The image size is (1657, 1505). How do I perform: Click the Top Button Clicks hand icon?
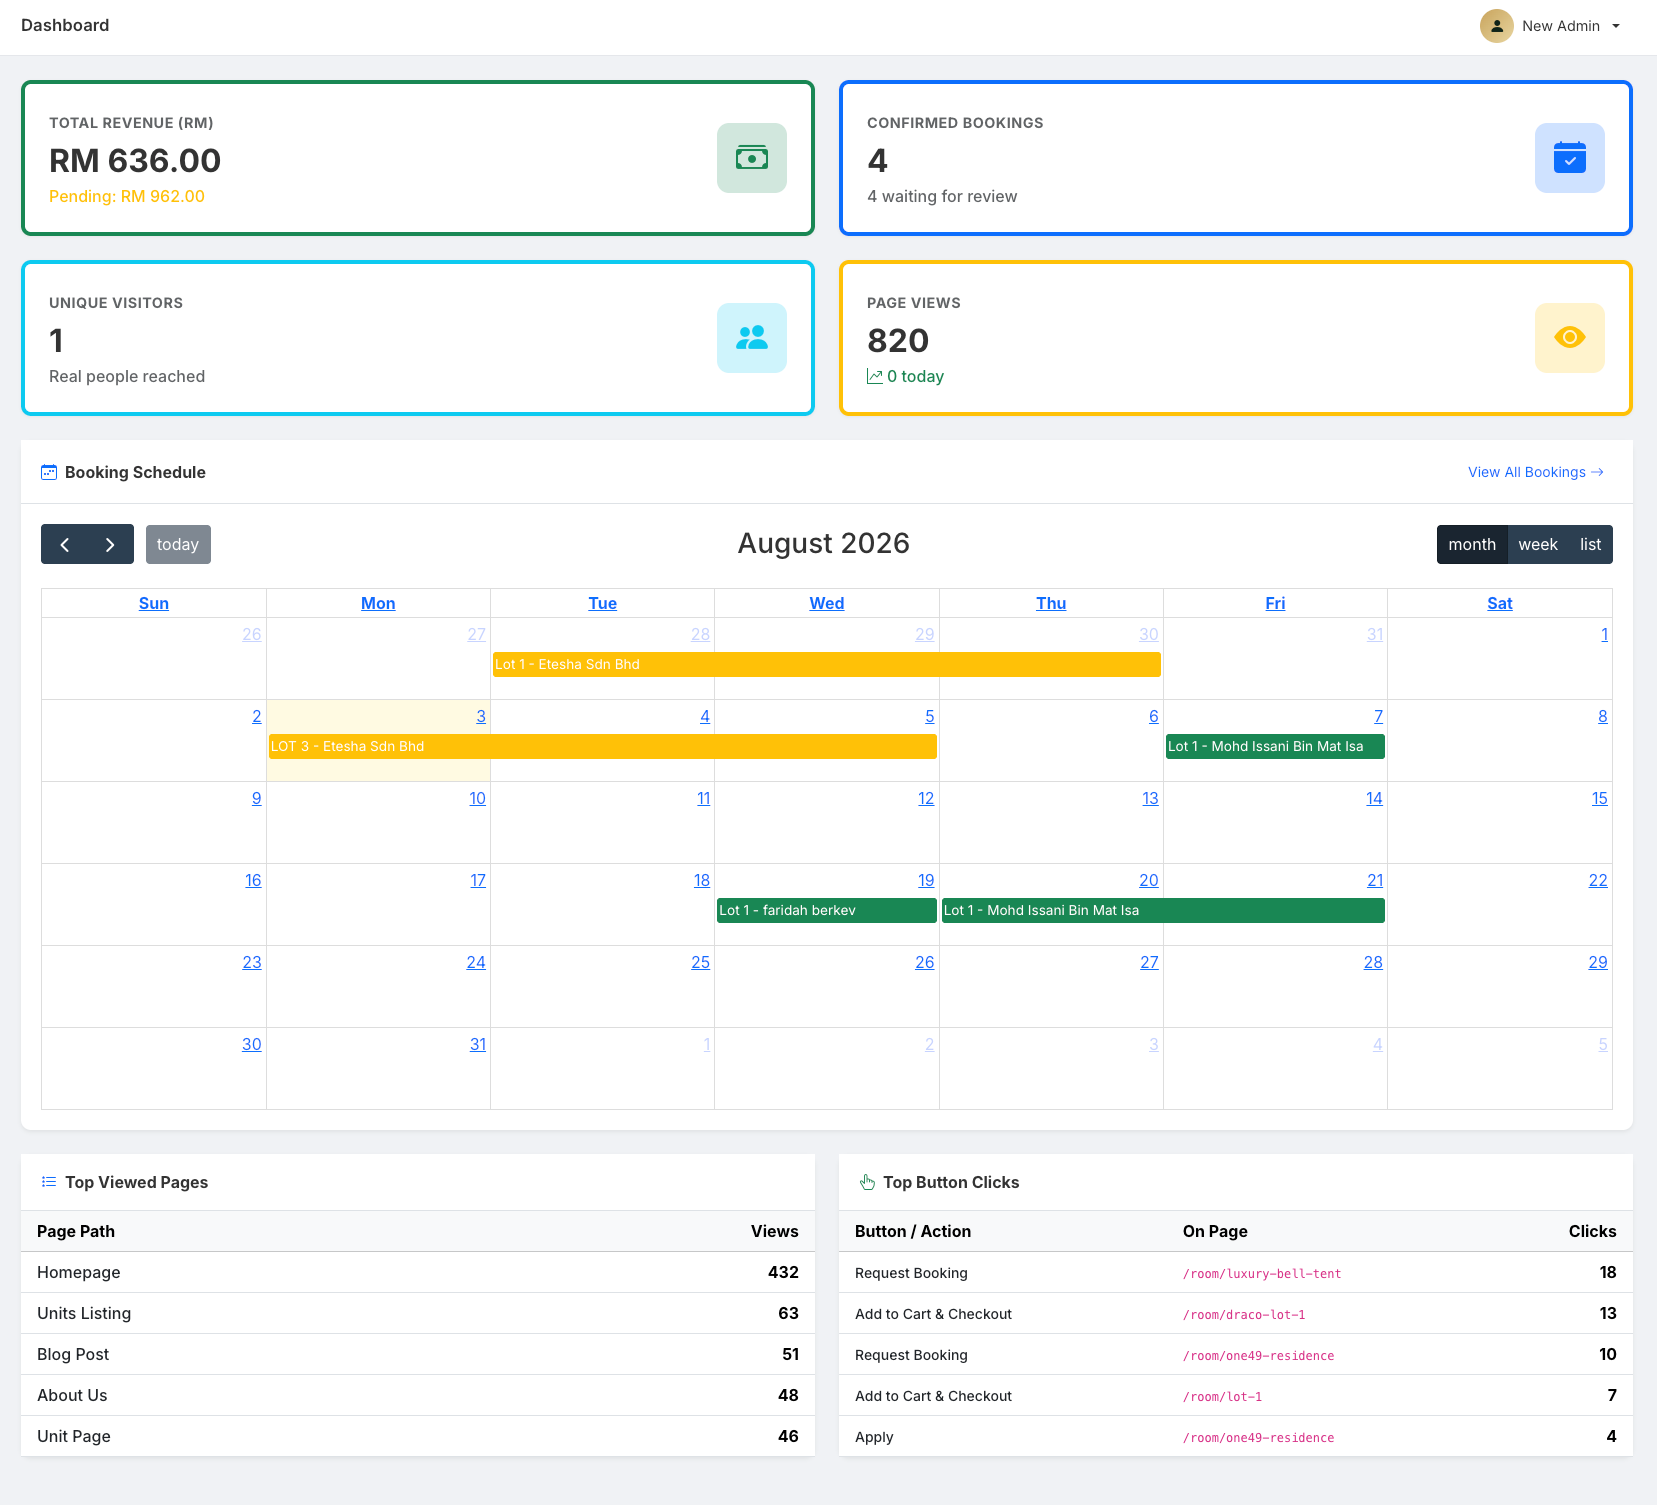point(867,1182)
